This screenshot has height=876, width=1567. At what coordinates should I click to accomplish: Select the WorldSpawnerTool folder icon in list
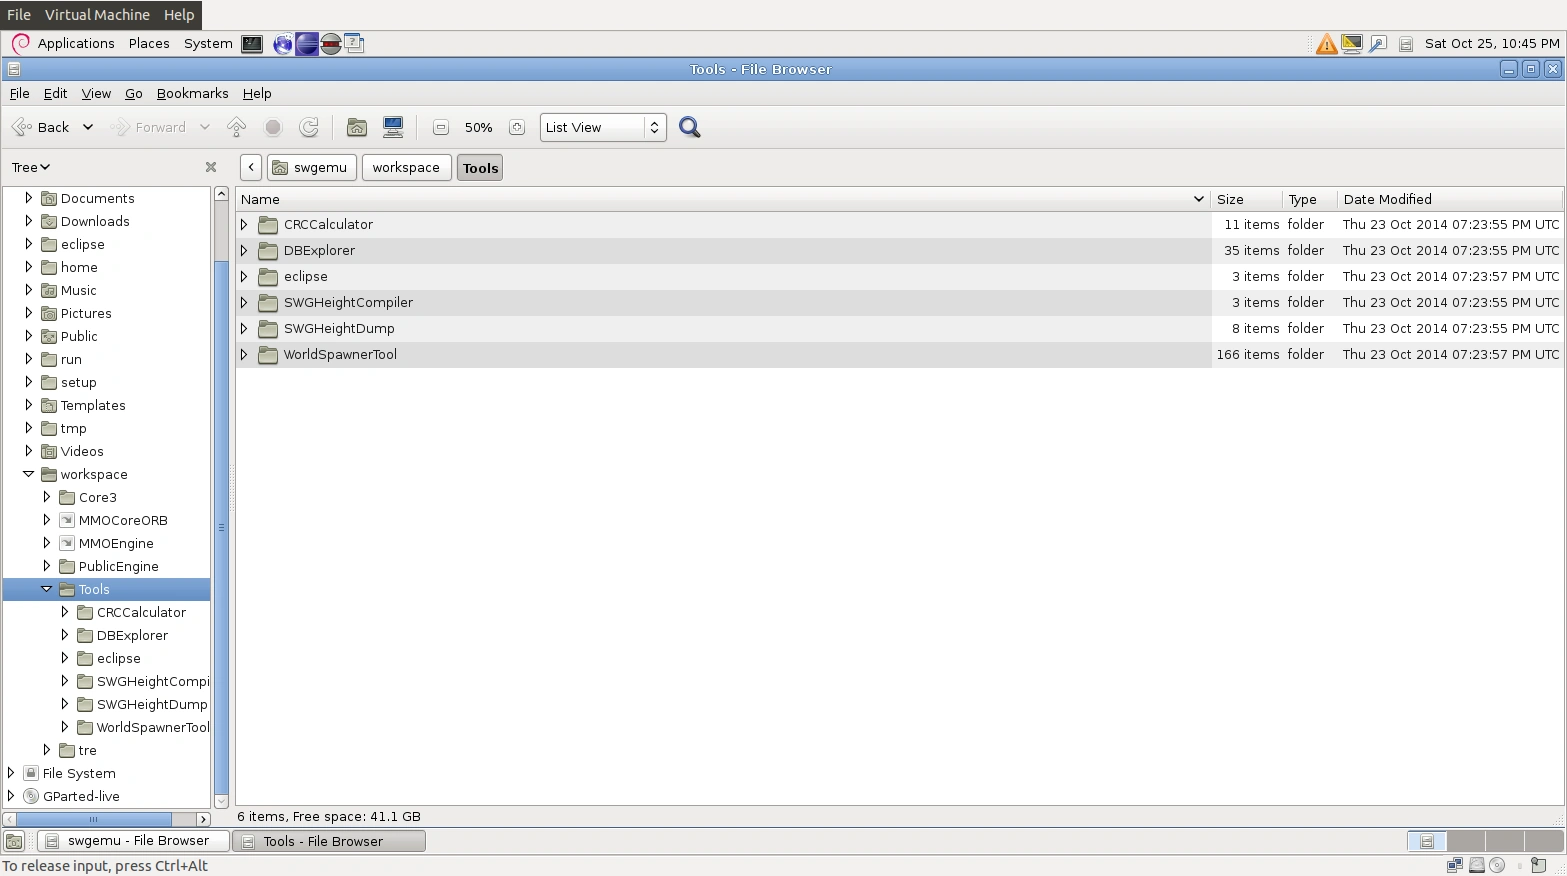pos(268,355)
